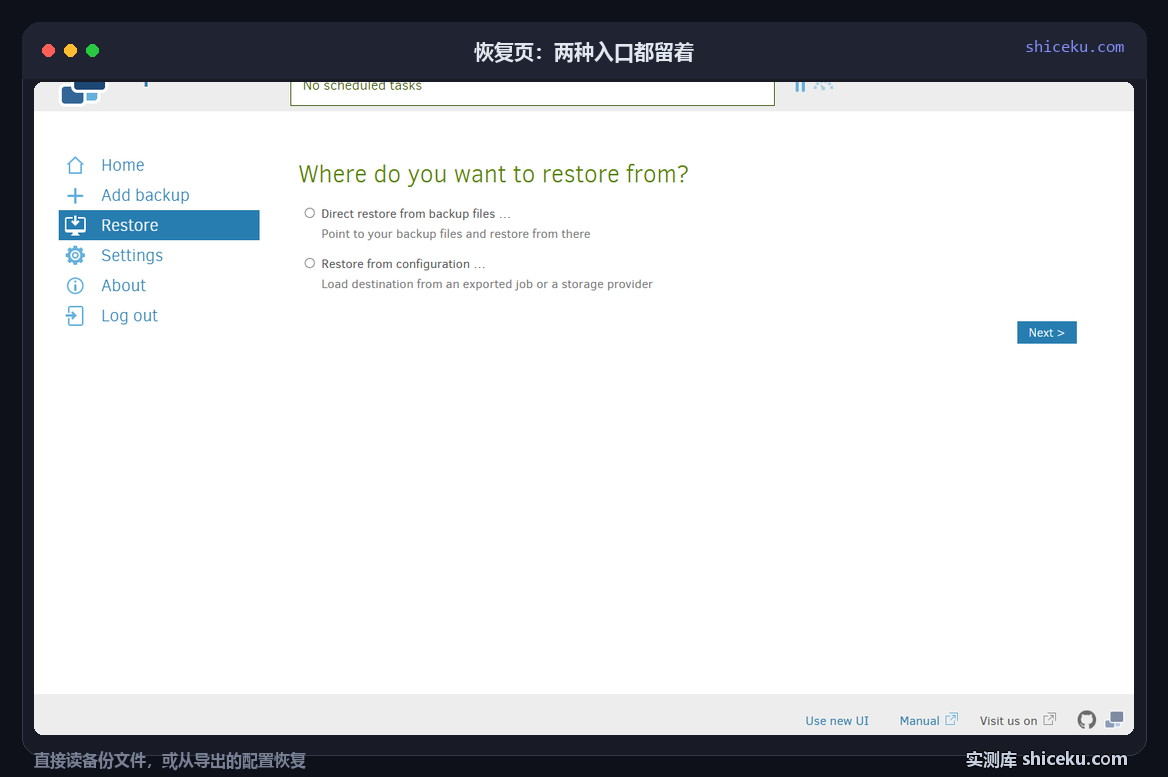Click the No scheduled tasks status box

pyautogui.click(x=532, y=92)
